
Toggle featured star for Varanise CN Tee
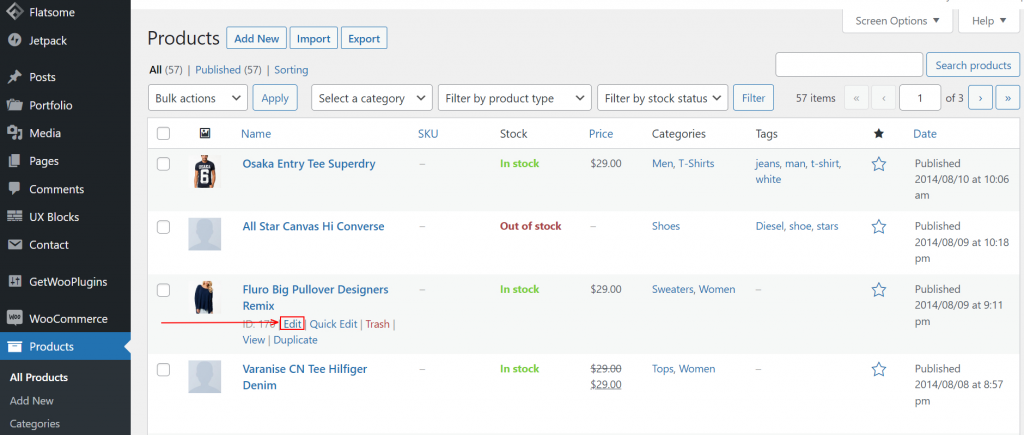879,369
